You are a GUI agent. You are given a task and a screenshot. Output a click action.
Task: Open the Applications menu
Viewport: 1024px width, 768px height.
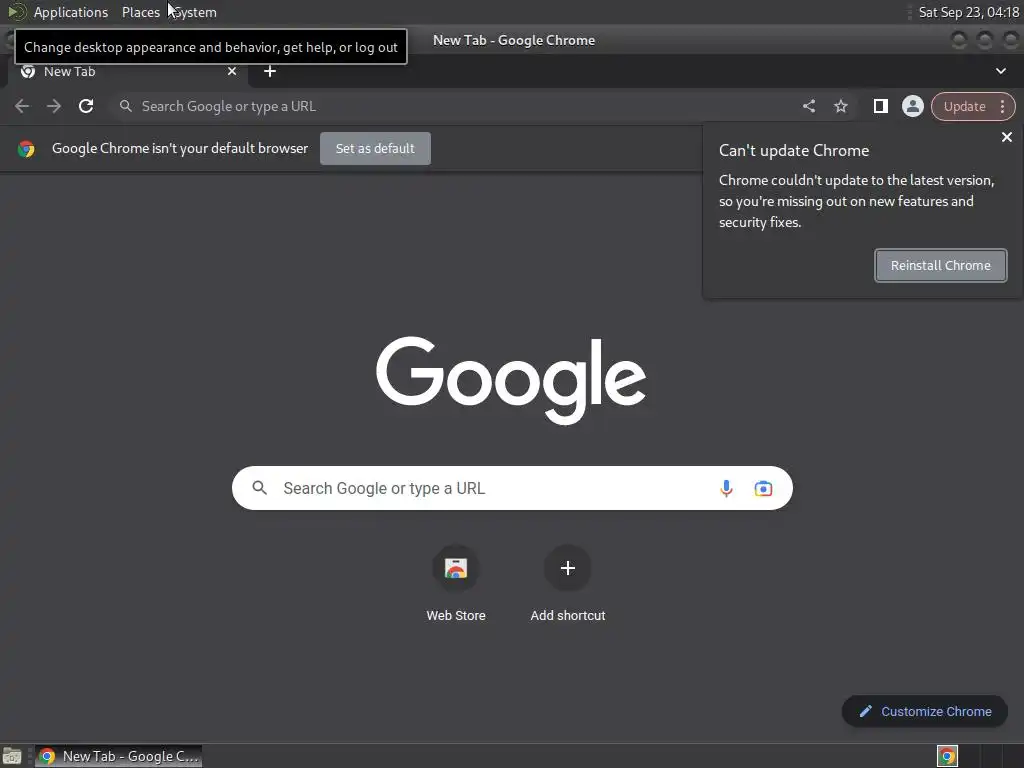(71, 12)
